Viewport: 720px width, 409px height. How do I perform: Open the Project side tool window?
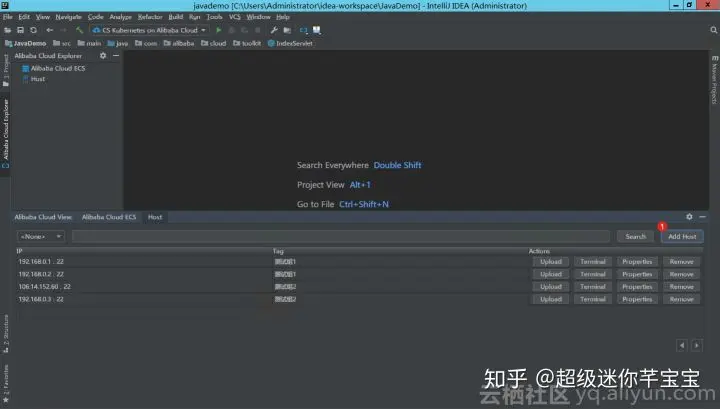[6, 70]
